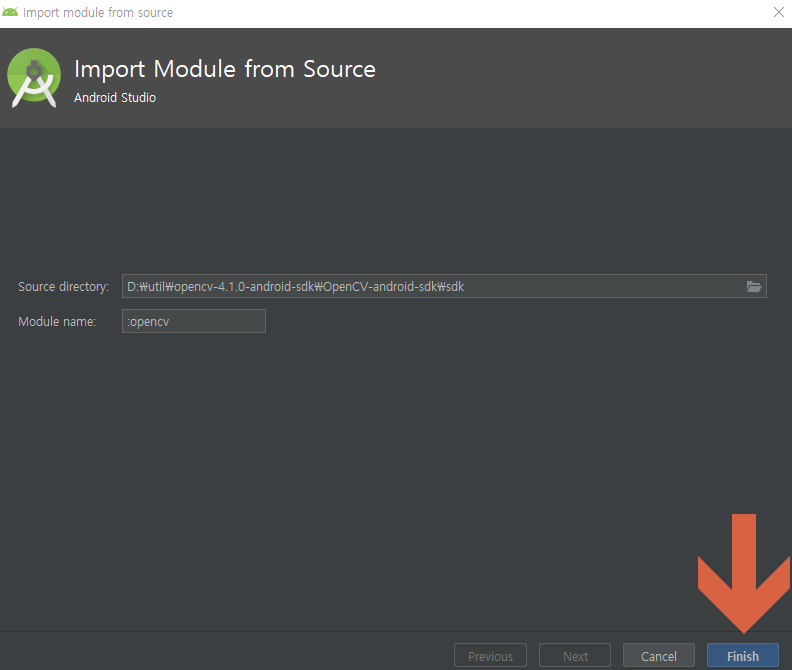Click the small Android icon in title bar

(x=10, y=12)
